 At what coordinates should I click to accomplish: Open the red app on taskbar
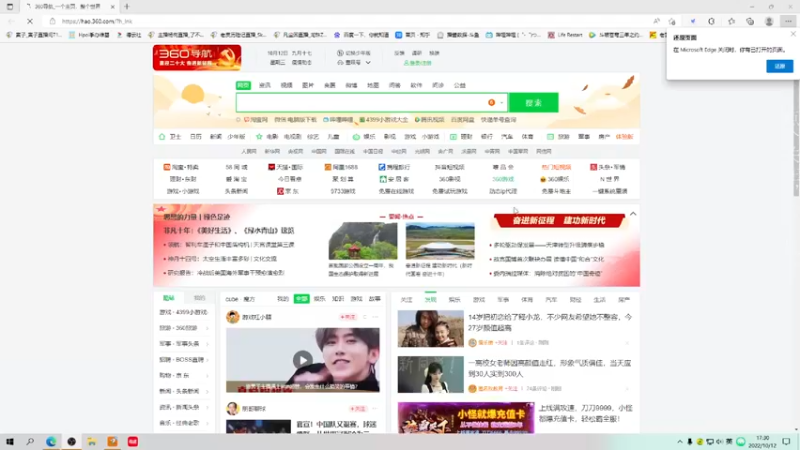click(133, 441)
